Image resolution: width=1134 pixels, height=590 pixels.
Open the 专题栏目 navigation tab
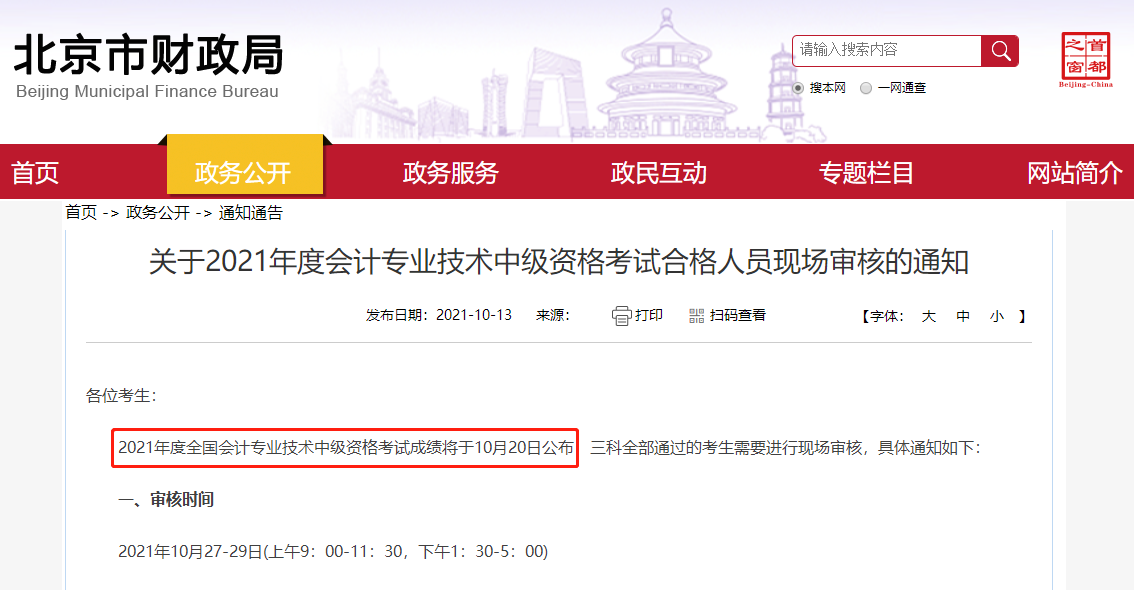[866, 172]
